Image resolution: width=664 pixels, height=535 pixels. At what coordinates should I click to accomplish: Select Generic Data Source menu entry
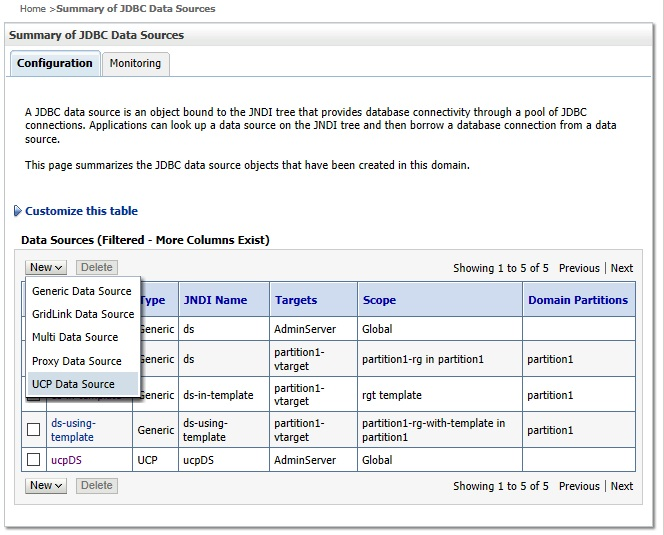(82, 291)
